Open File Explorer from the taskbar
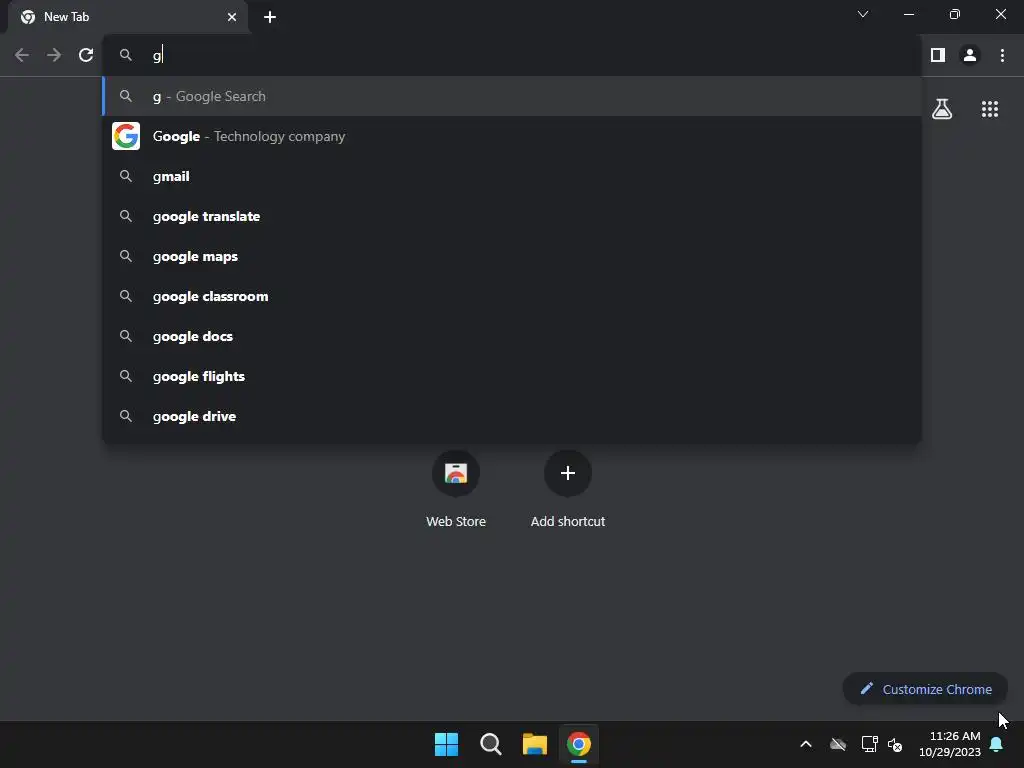Screen dimensions: 1024x768 point(535,744)
